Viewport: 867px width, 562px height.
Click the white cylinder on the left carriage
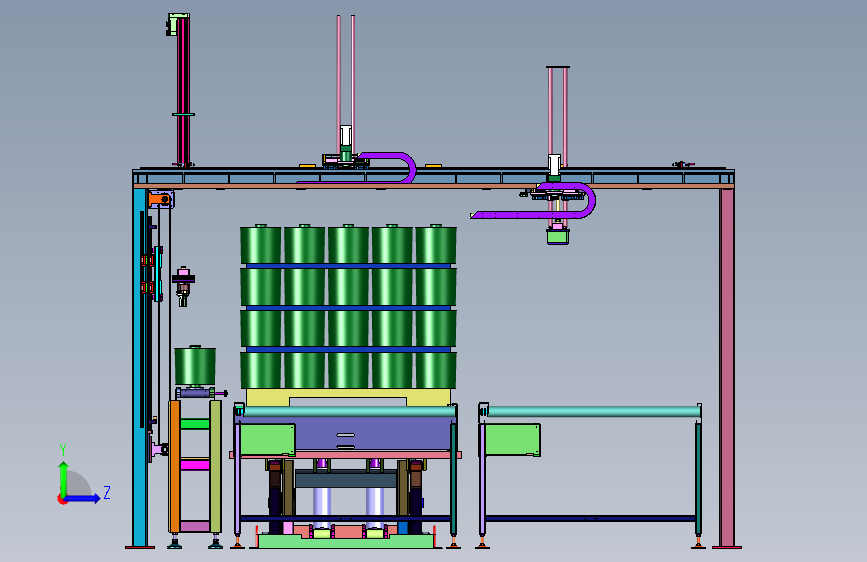tap(346, 136)
